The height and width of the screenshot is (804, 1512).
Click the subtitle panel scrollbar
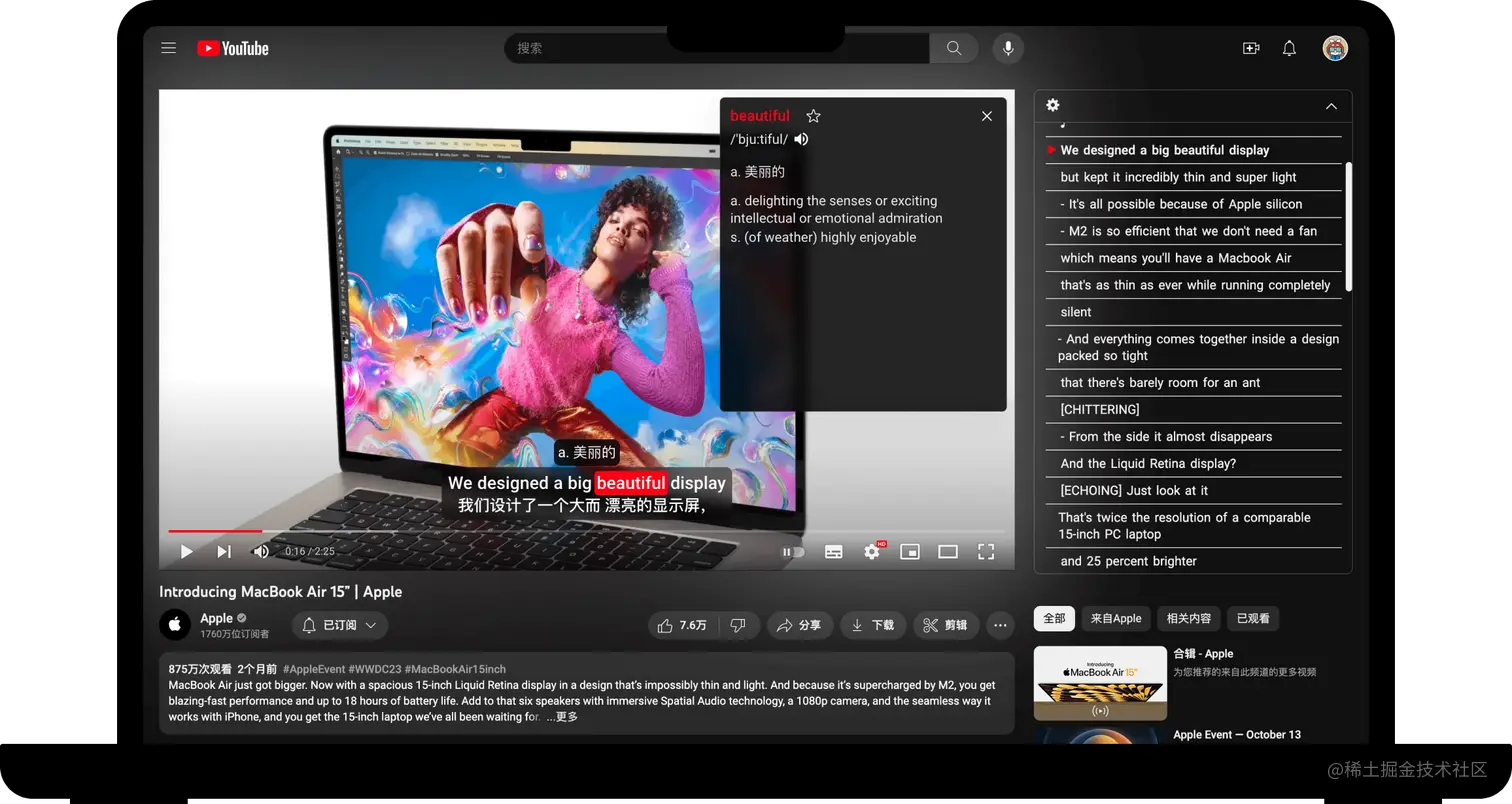click(1348, 227)
